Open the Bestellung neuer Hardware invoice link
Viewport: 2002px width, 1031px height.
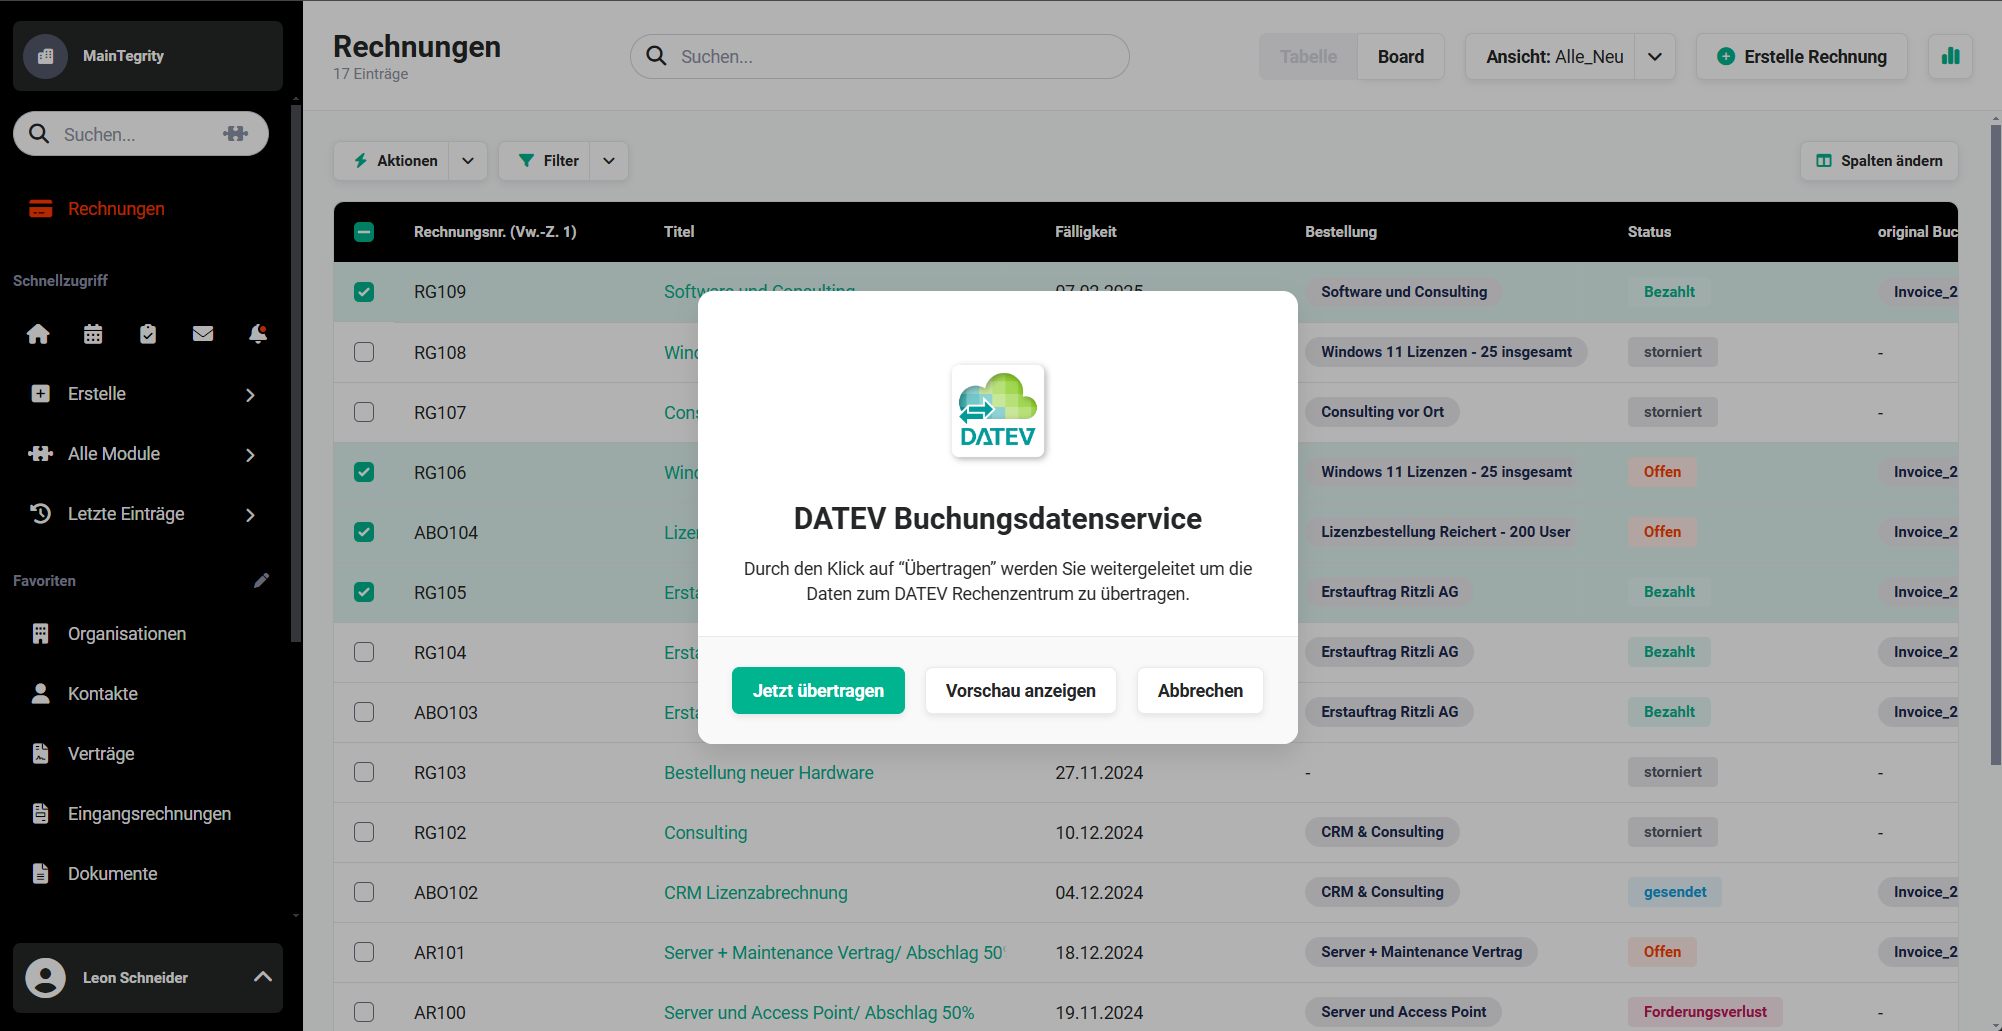tap(769, 773)
